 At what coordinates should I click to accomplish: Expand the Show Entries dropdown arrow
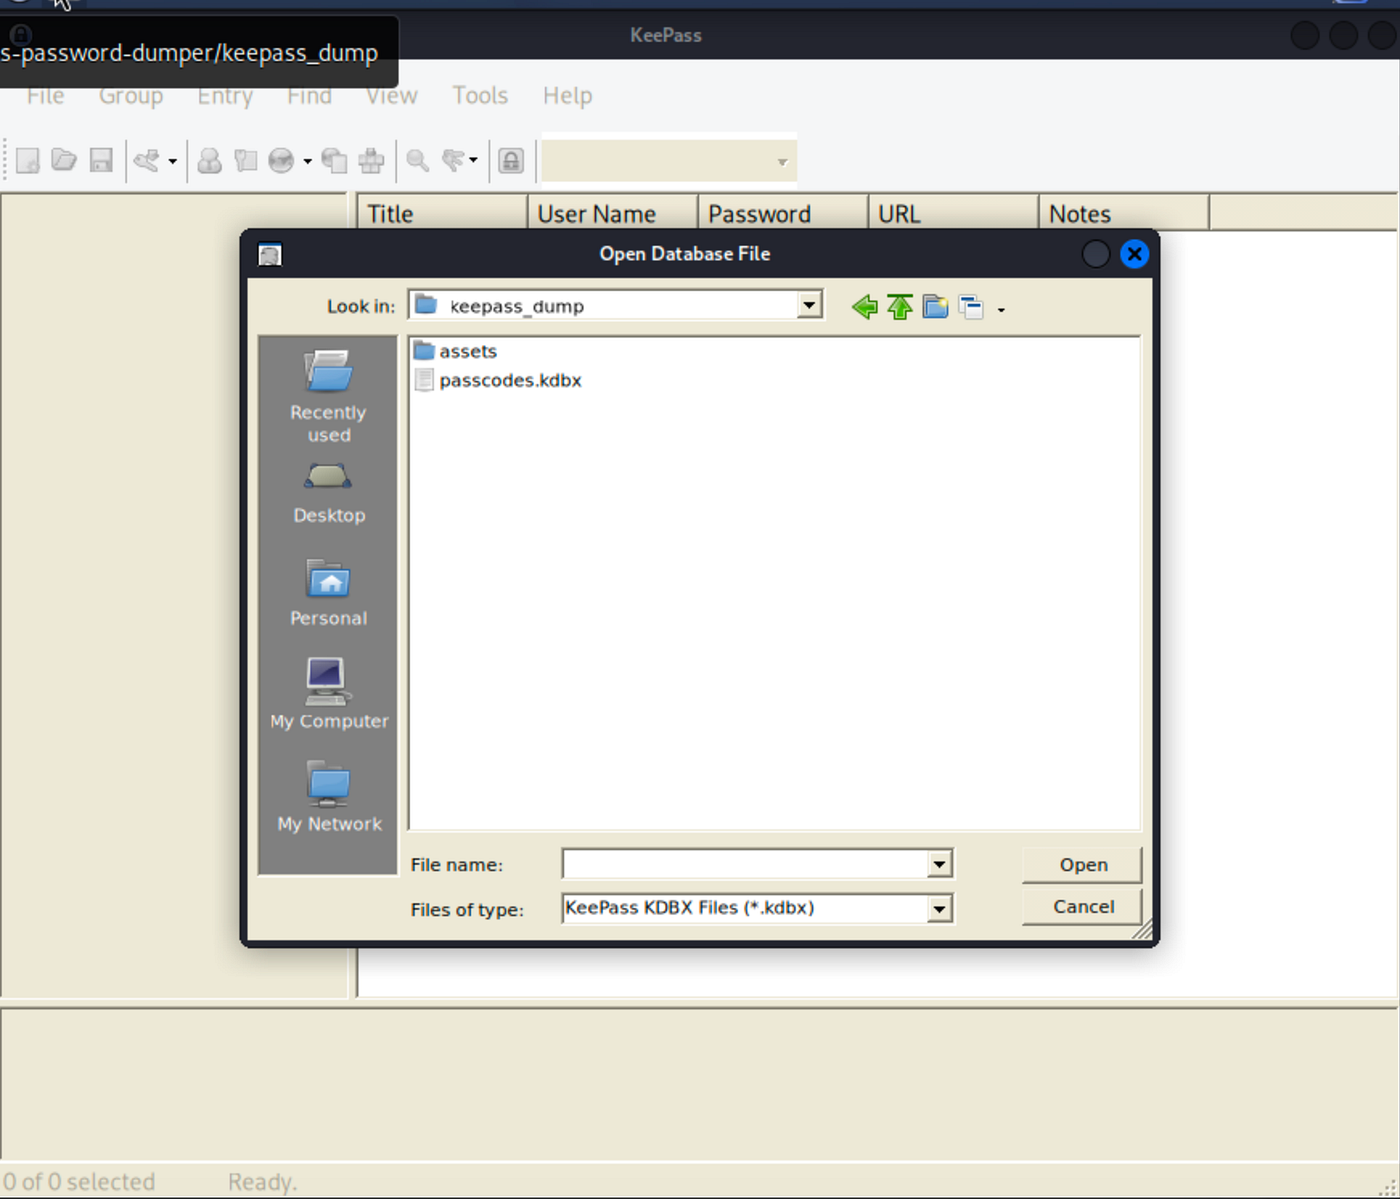coord(473,161)
